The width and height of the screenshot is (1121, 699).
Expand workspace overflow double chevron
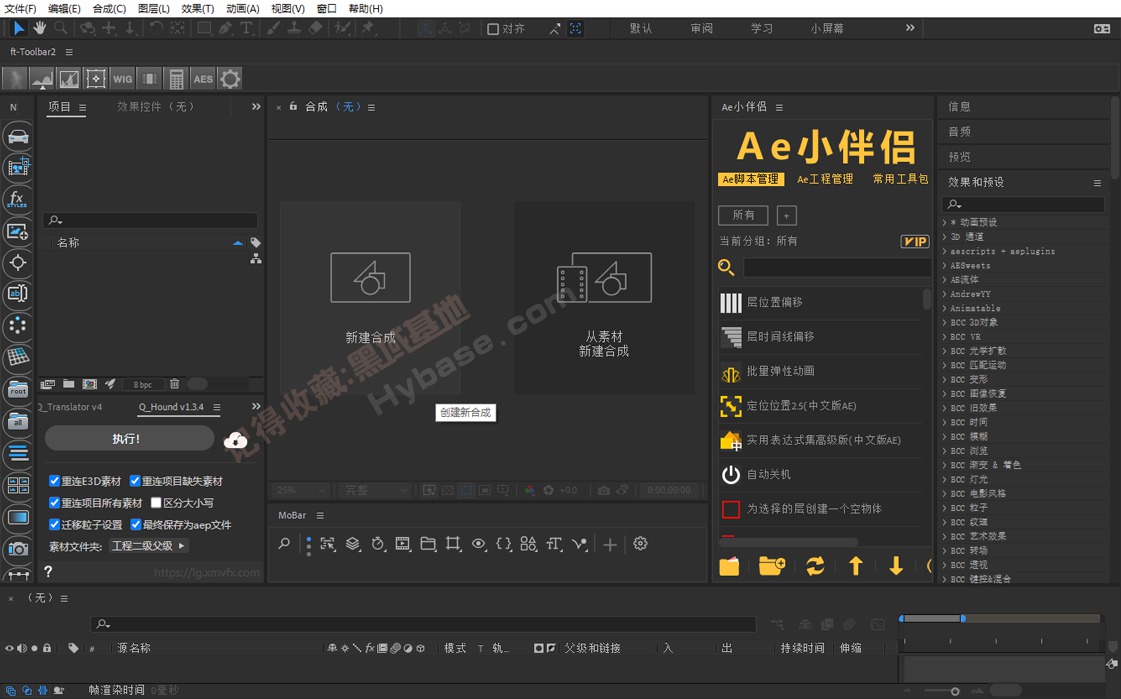tap(910, 28)
